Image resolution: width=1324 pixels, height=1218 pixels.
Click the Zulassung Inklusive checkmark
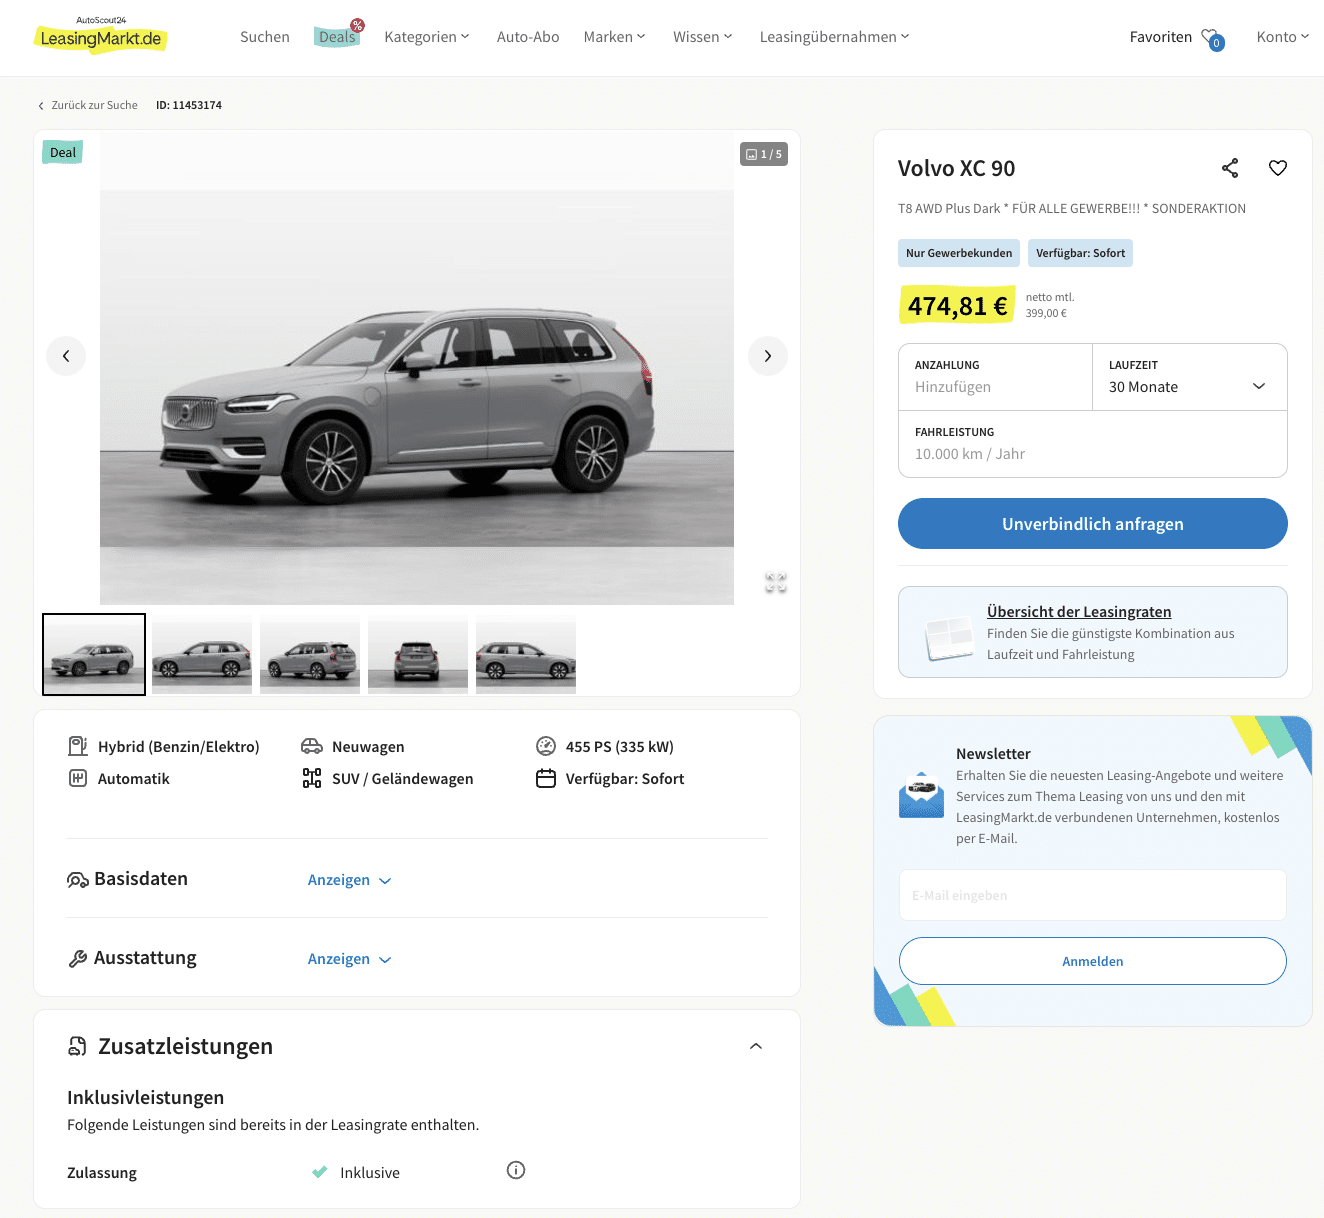pos(320,1172)
